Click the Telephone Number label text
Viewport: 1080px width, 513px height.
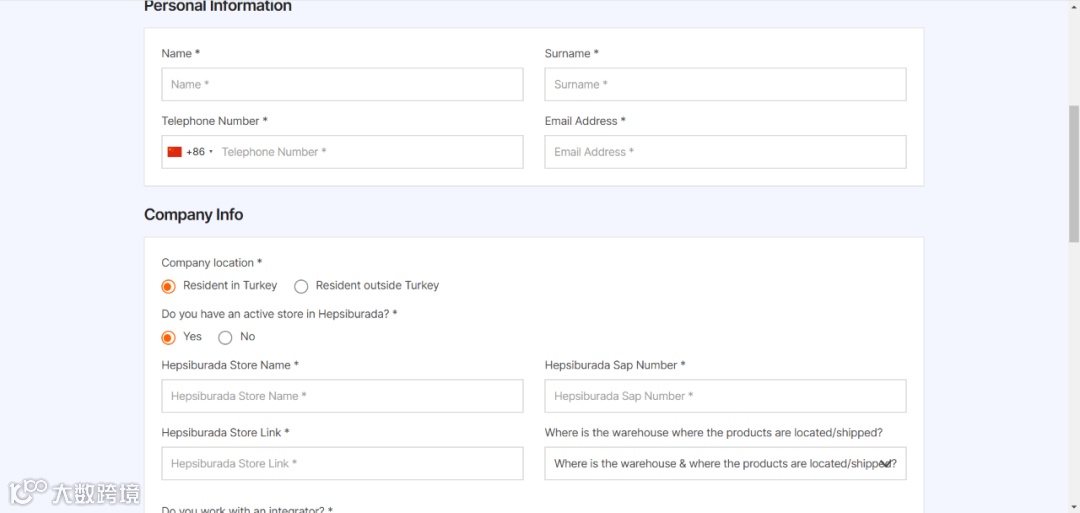pos(215,121)
